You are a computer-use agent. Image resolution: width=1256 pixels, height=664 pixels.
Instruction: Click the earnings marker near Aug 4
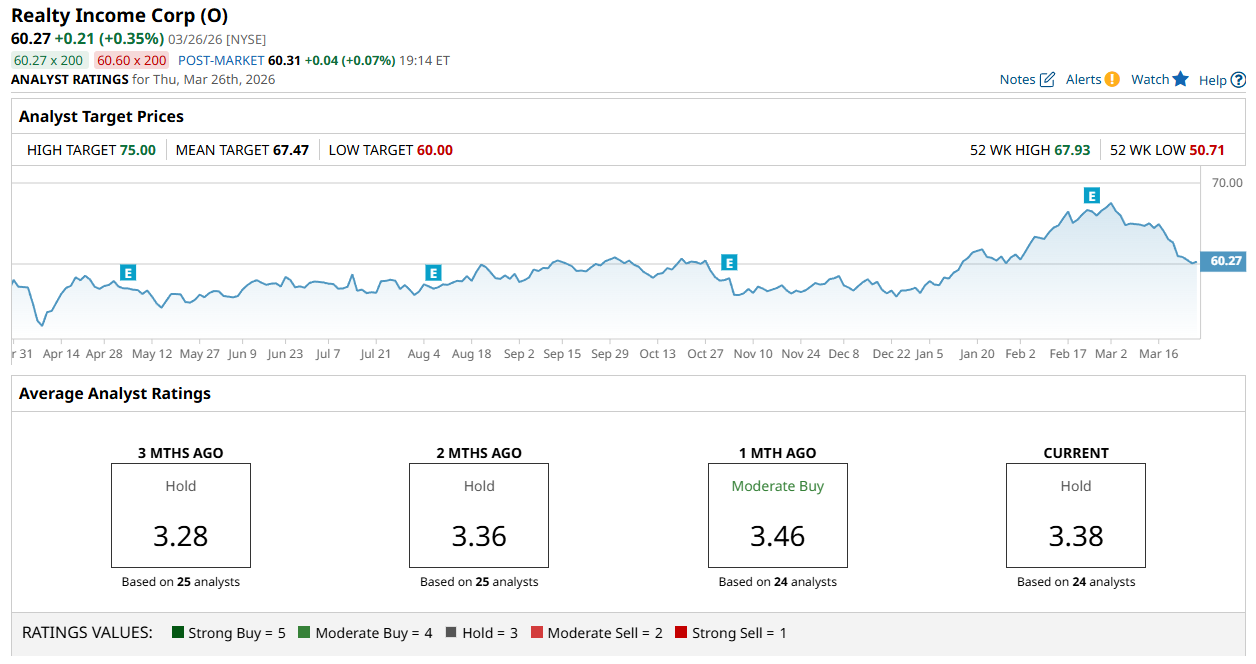[x=433, y=272]
